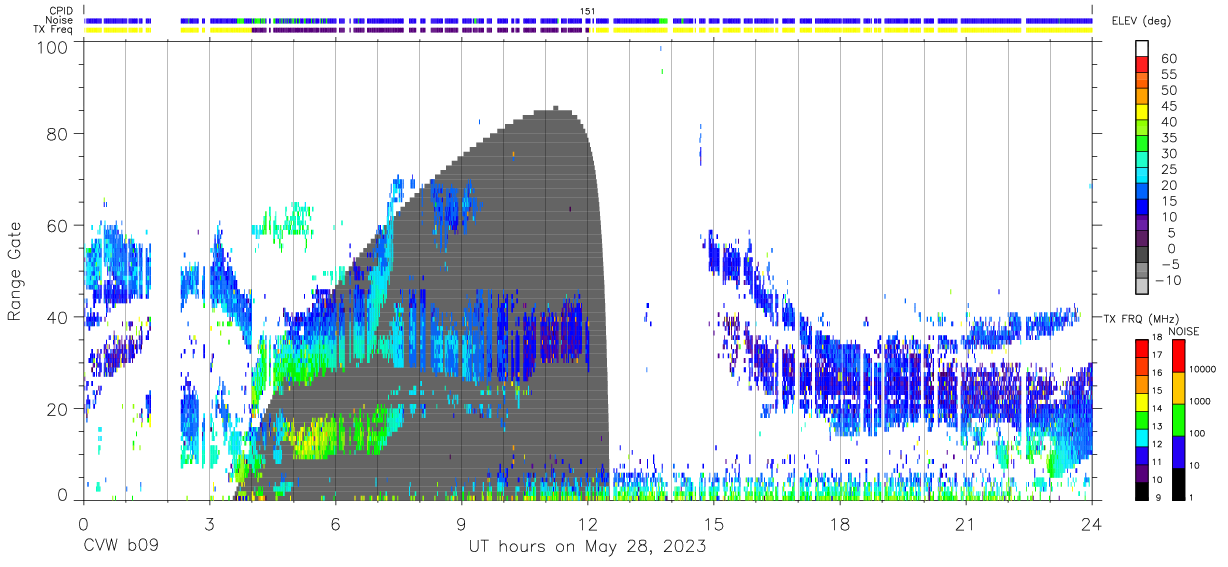
Task: Click the 6 tick on UT hours axis
Action: pyautogui.click(x=335, y=524)
